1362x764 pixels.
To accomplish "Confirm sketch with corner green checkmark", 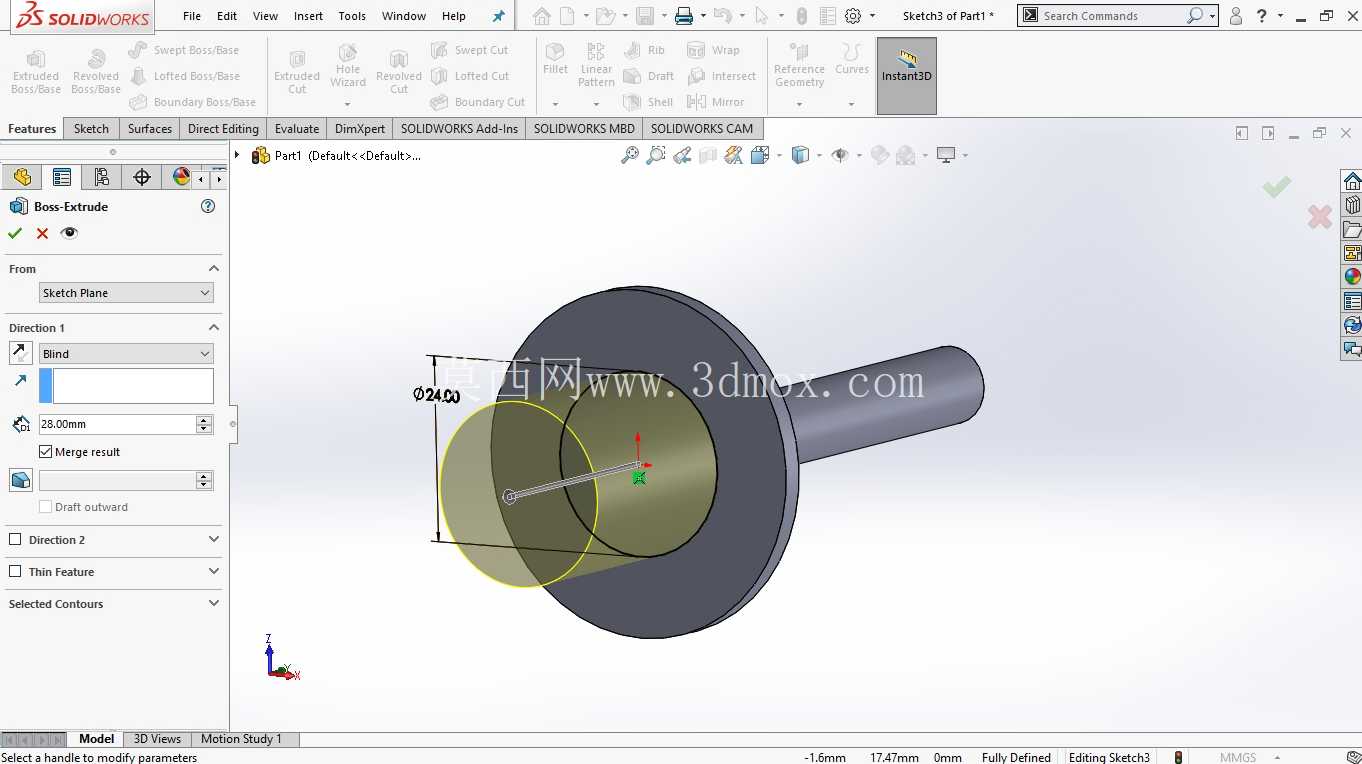I will [x=1276, y=187].
